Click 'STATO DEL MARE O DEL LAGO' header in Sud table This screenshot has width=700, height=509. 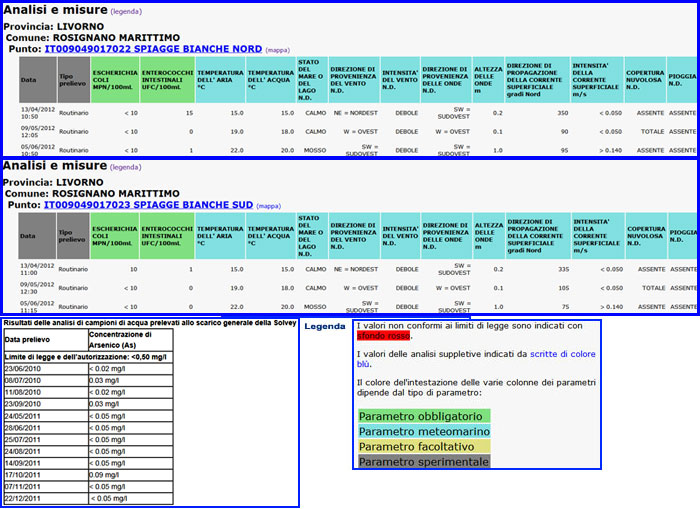coord(312,236)
